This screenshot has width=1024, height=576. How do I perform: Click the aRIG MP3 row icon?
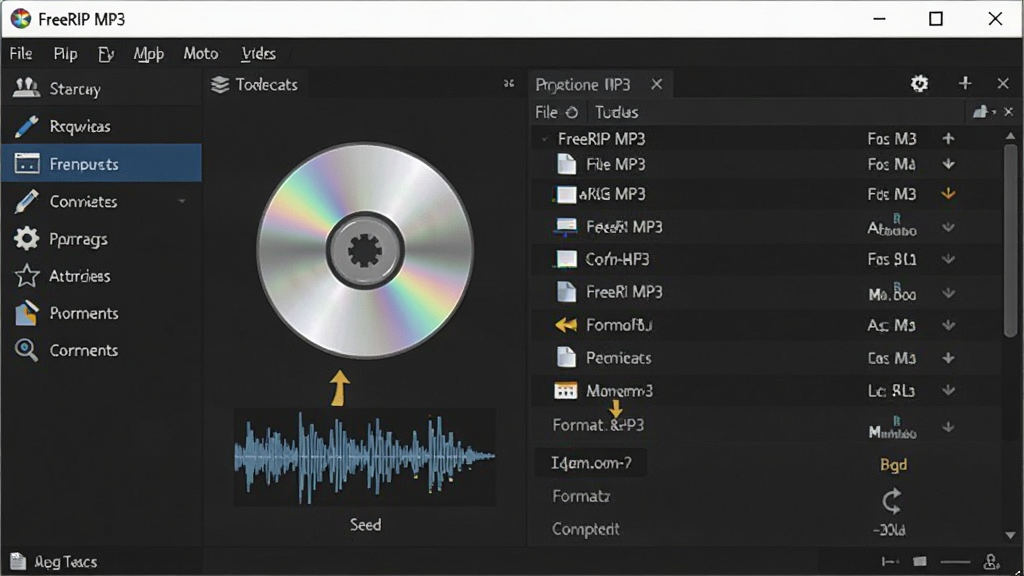tap(565, 194)
